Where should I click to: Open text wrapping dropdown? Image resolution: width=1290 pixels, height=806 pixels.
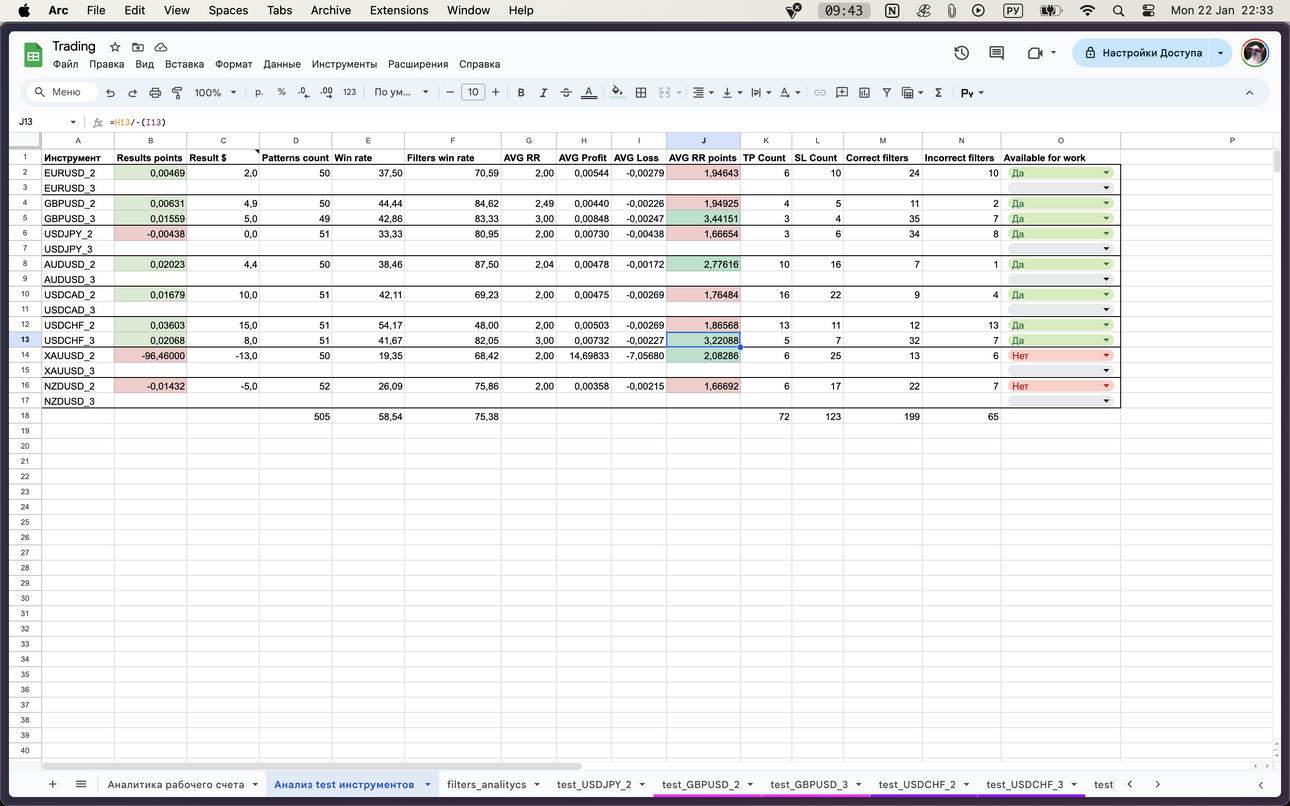(x=761, y=93)
